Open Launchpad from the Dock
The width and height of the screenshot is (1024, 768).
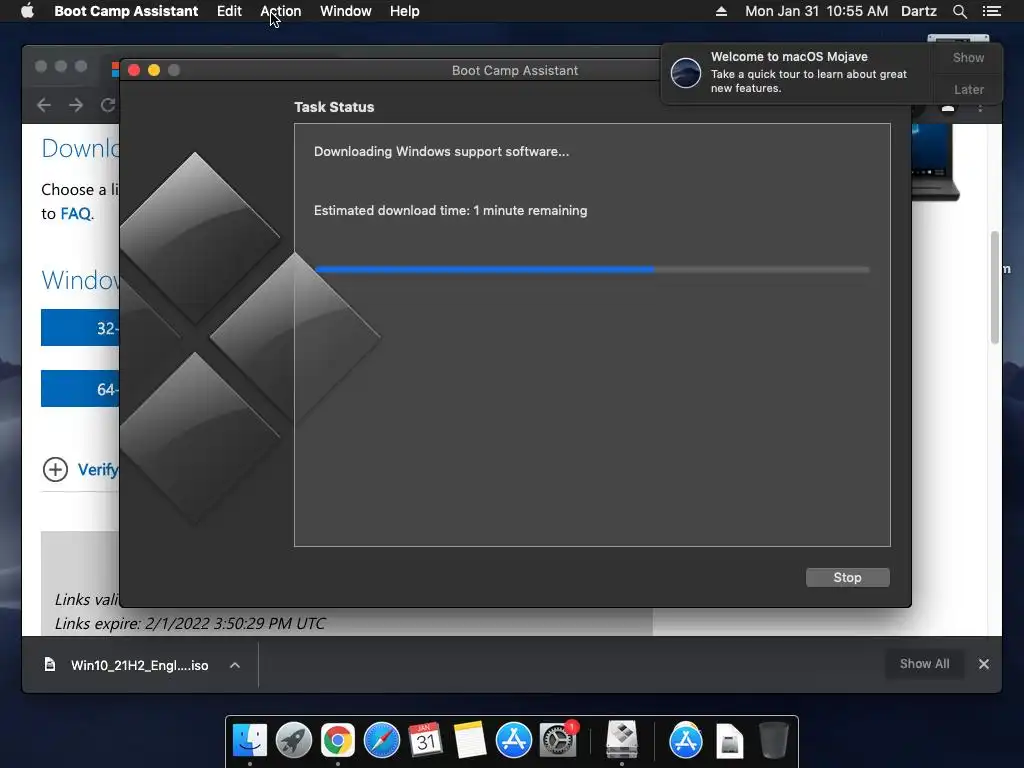(x=293, y=740)
